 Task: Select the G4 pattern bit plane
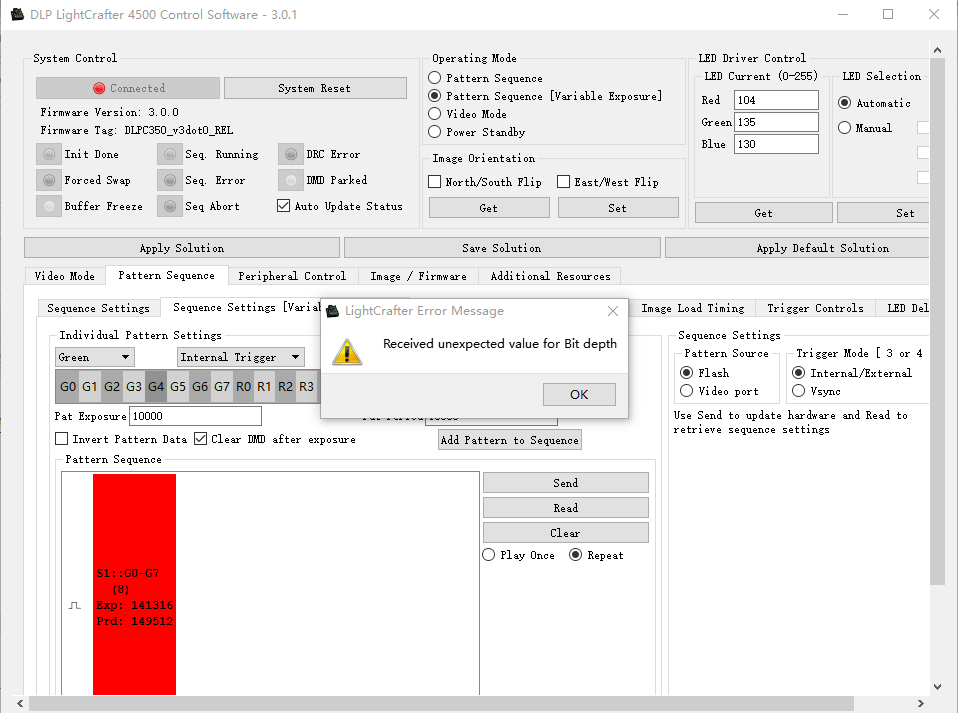tap(156, 387)
